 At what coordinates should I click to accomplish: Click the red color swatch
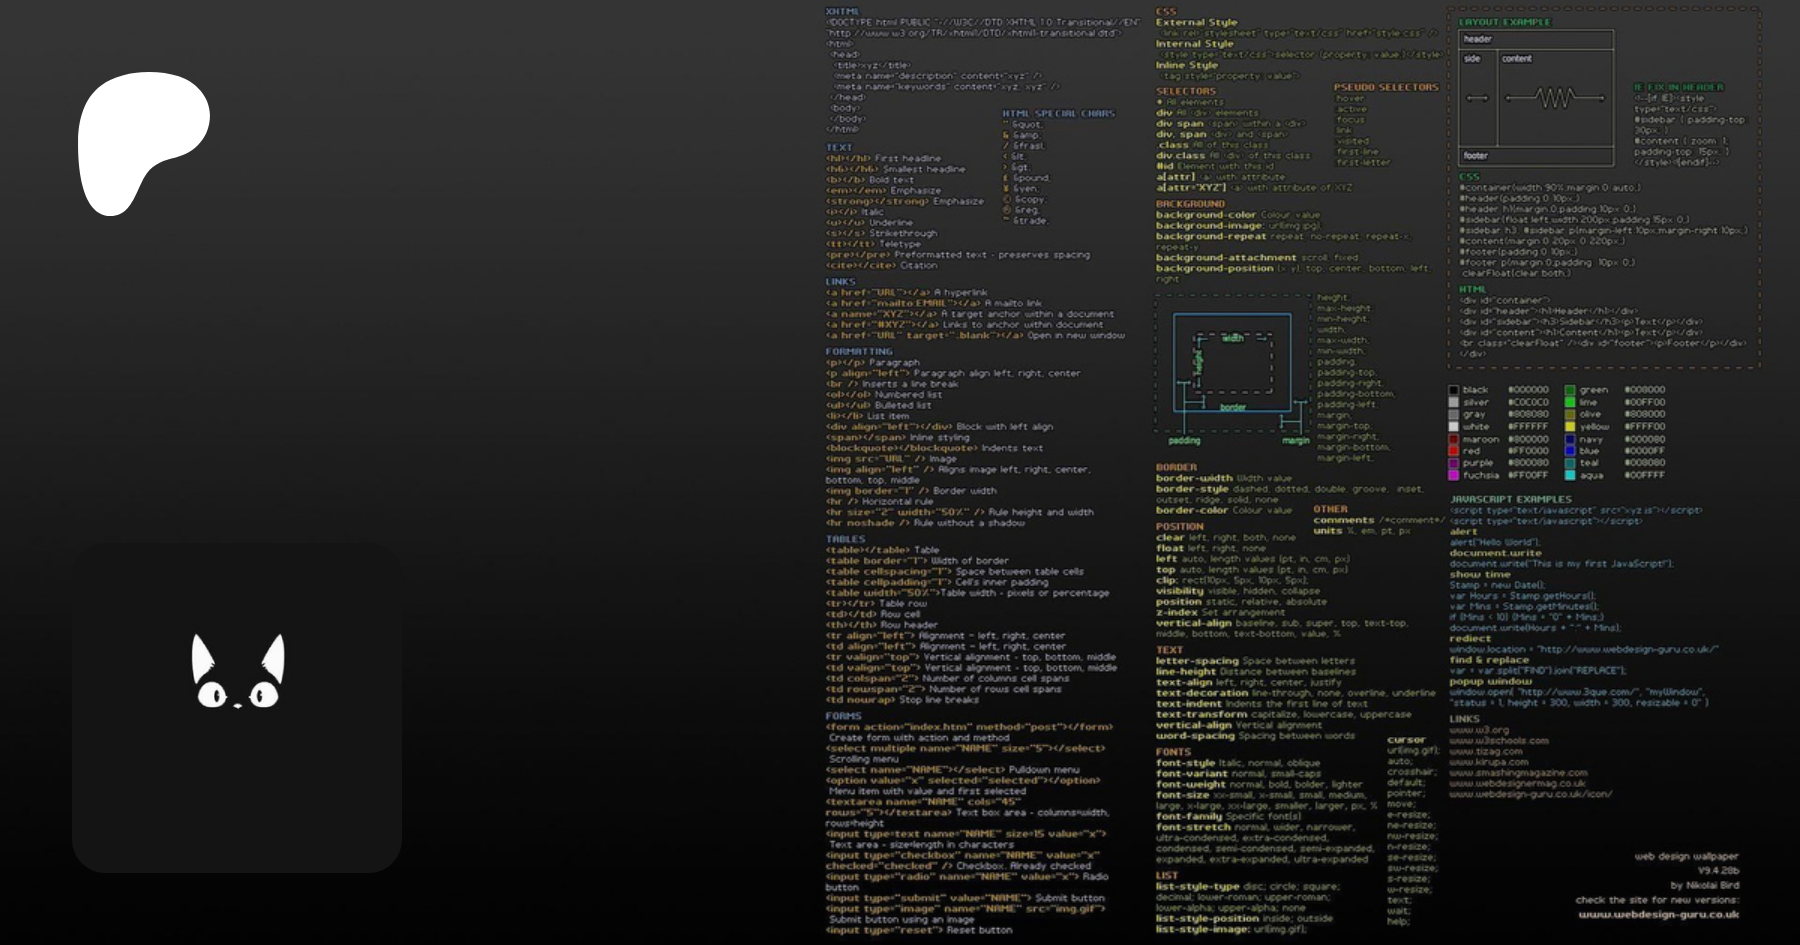click(x=1454, y=451)
